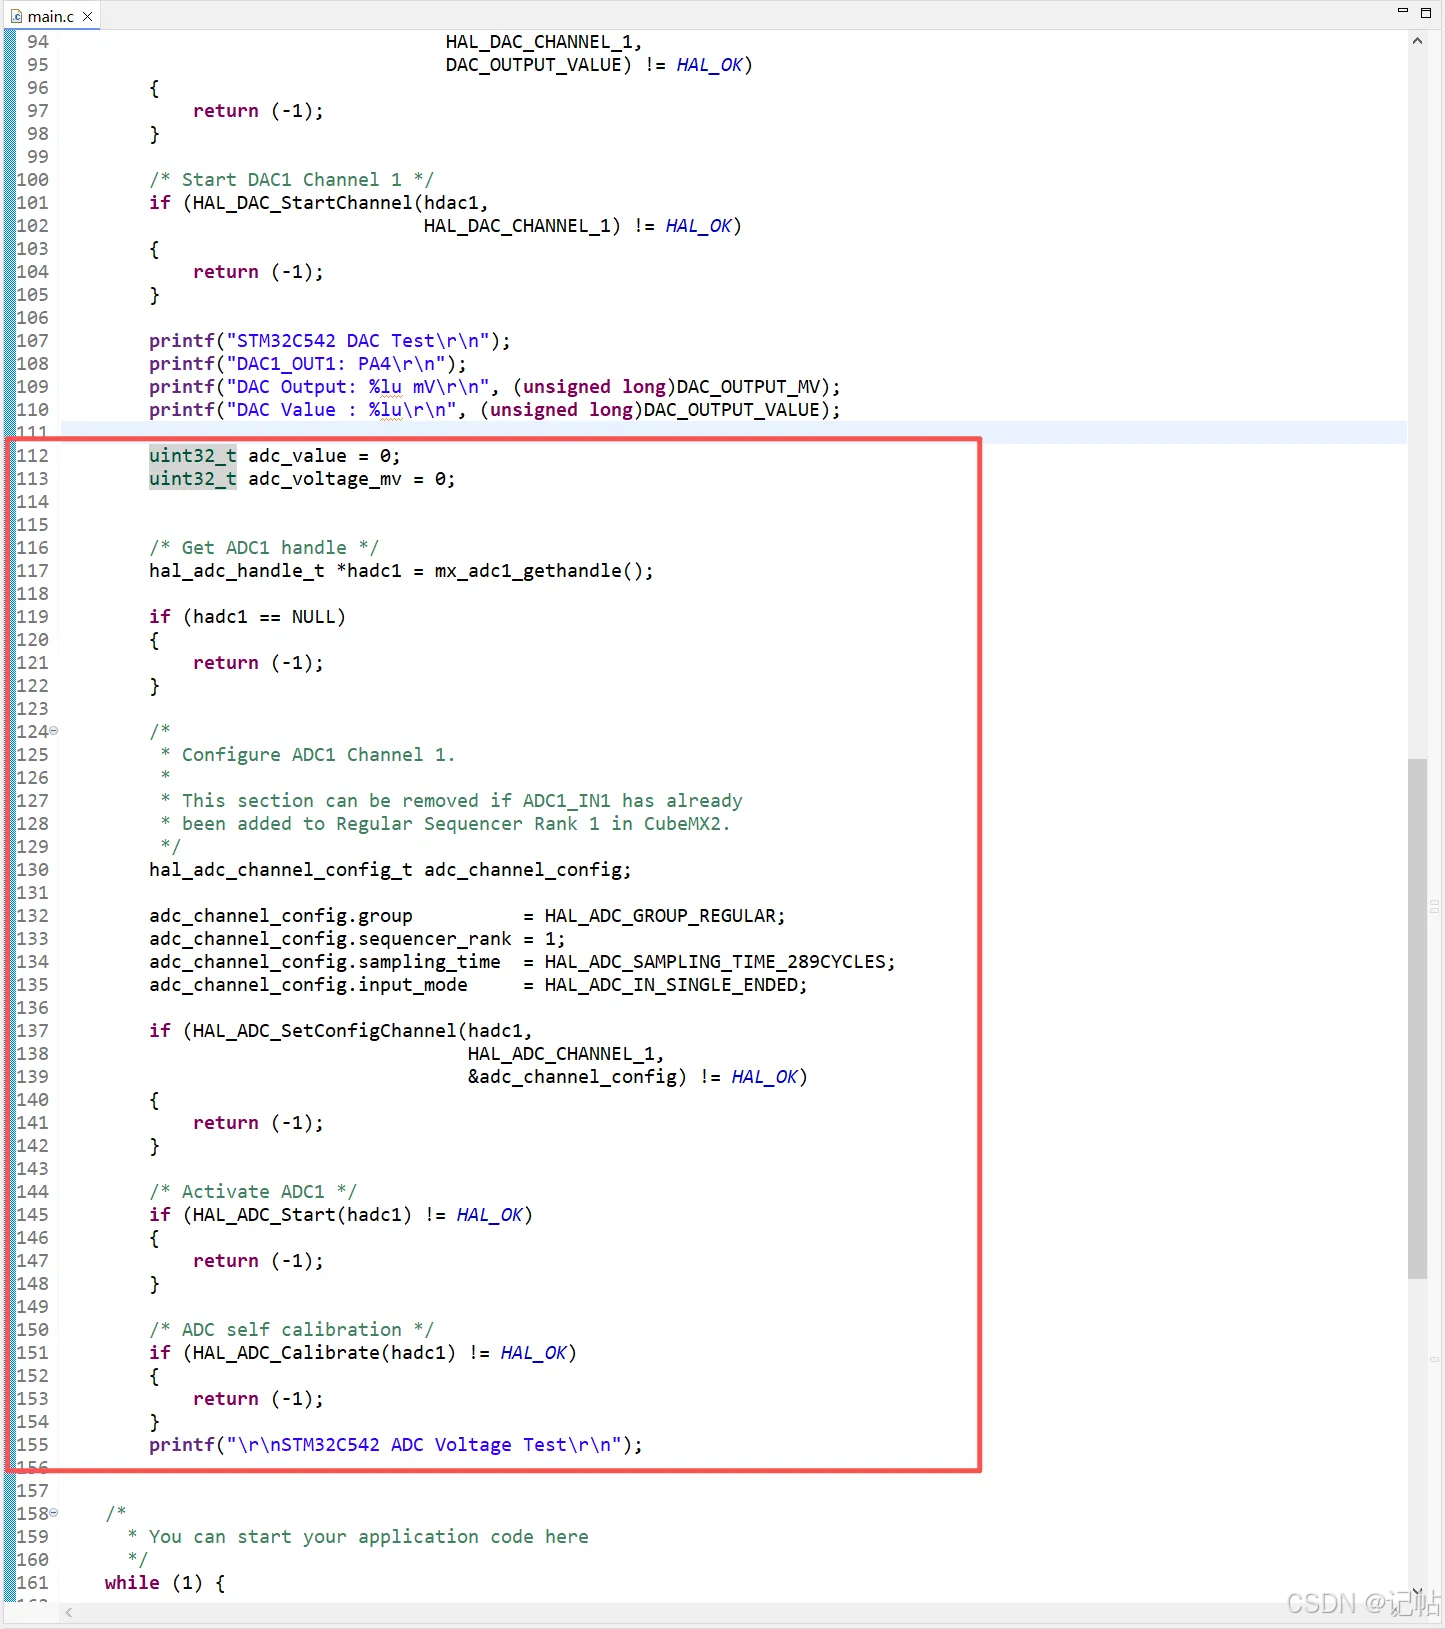The height and width of the screenshot is (1629, 1445).
Task: Click line number 130 in the gutter
Action: pyautogui.click(x=32, y=870)
